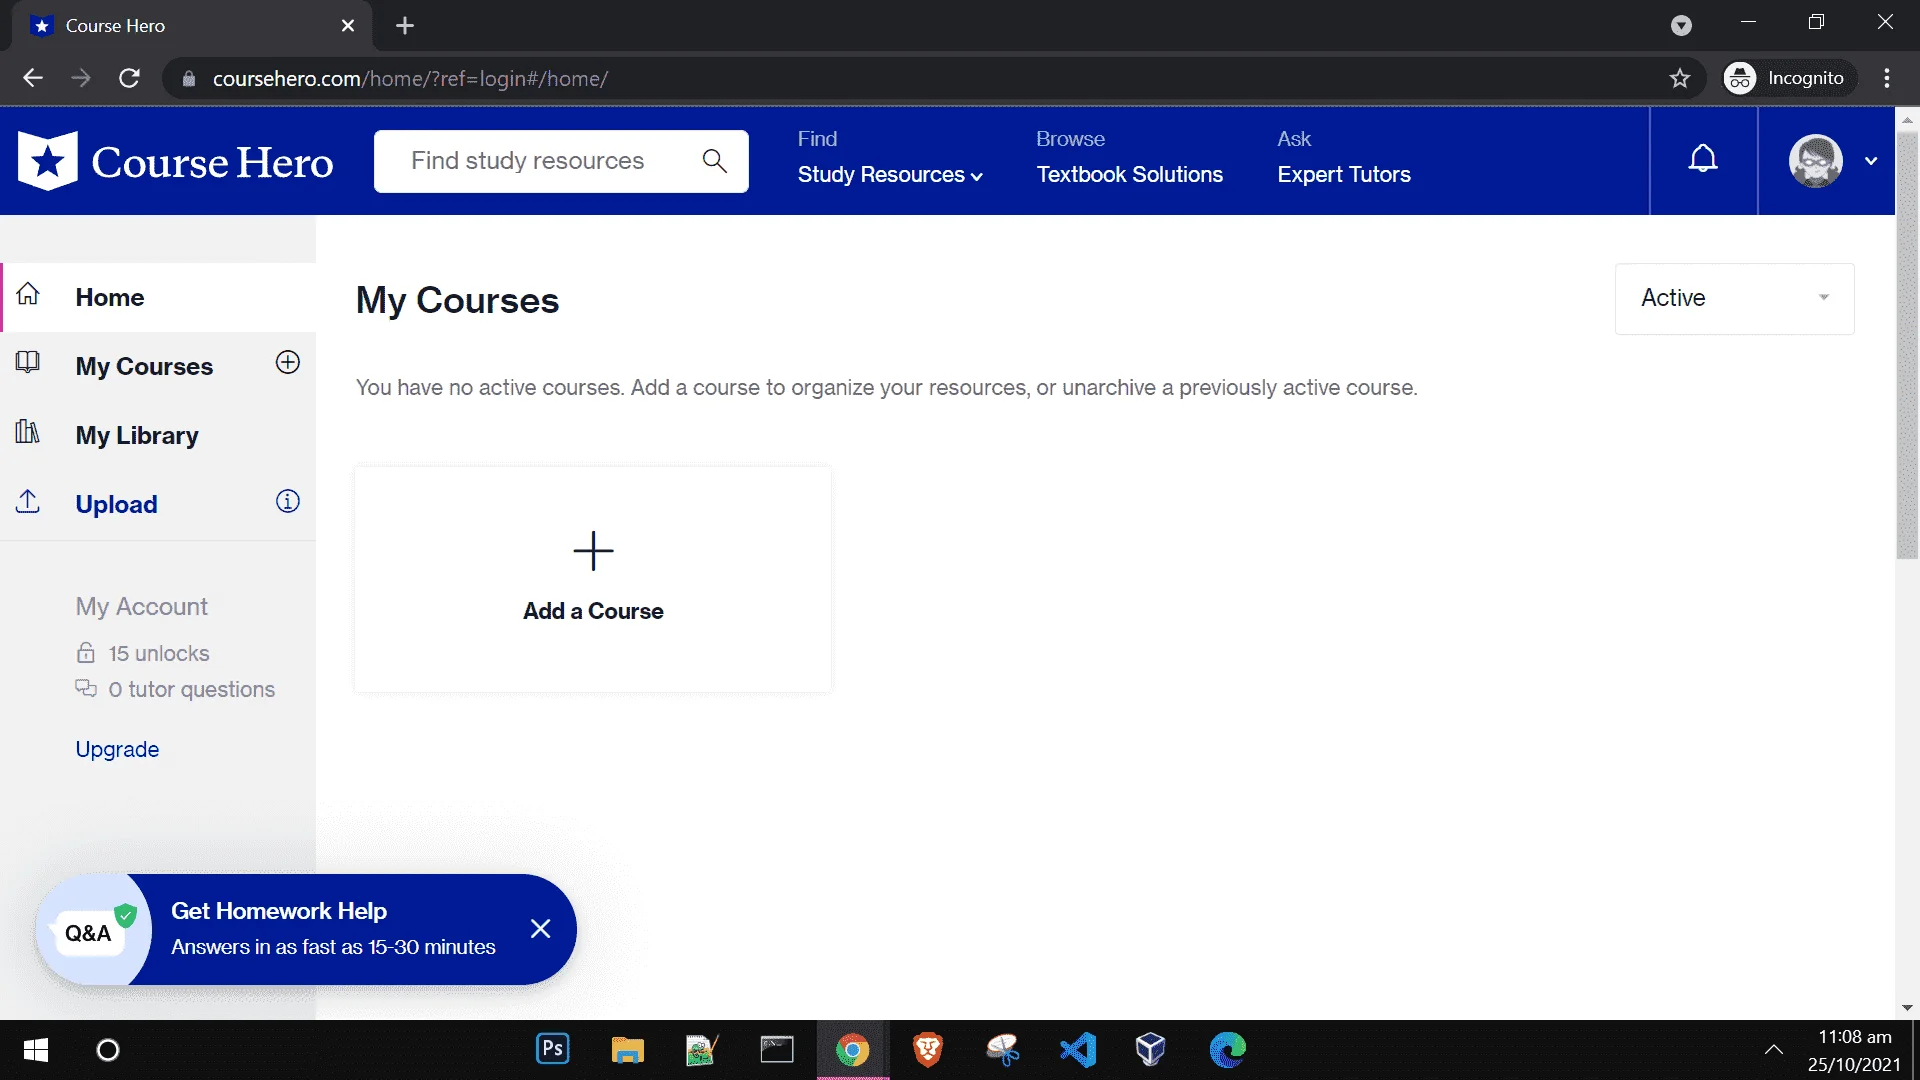Select Home in the sidebar
The width and height of the screenshot is (1920, 1080).
click(158, 297)
